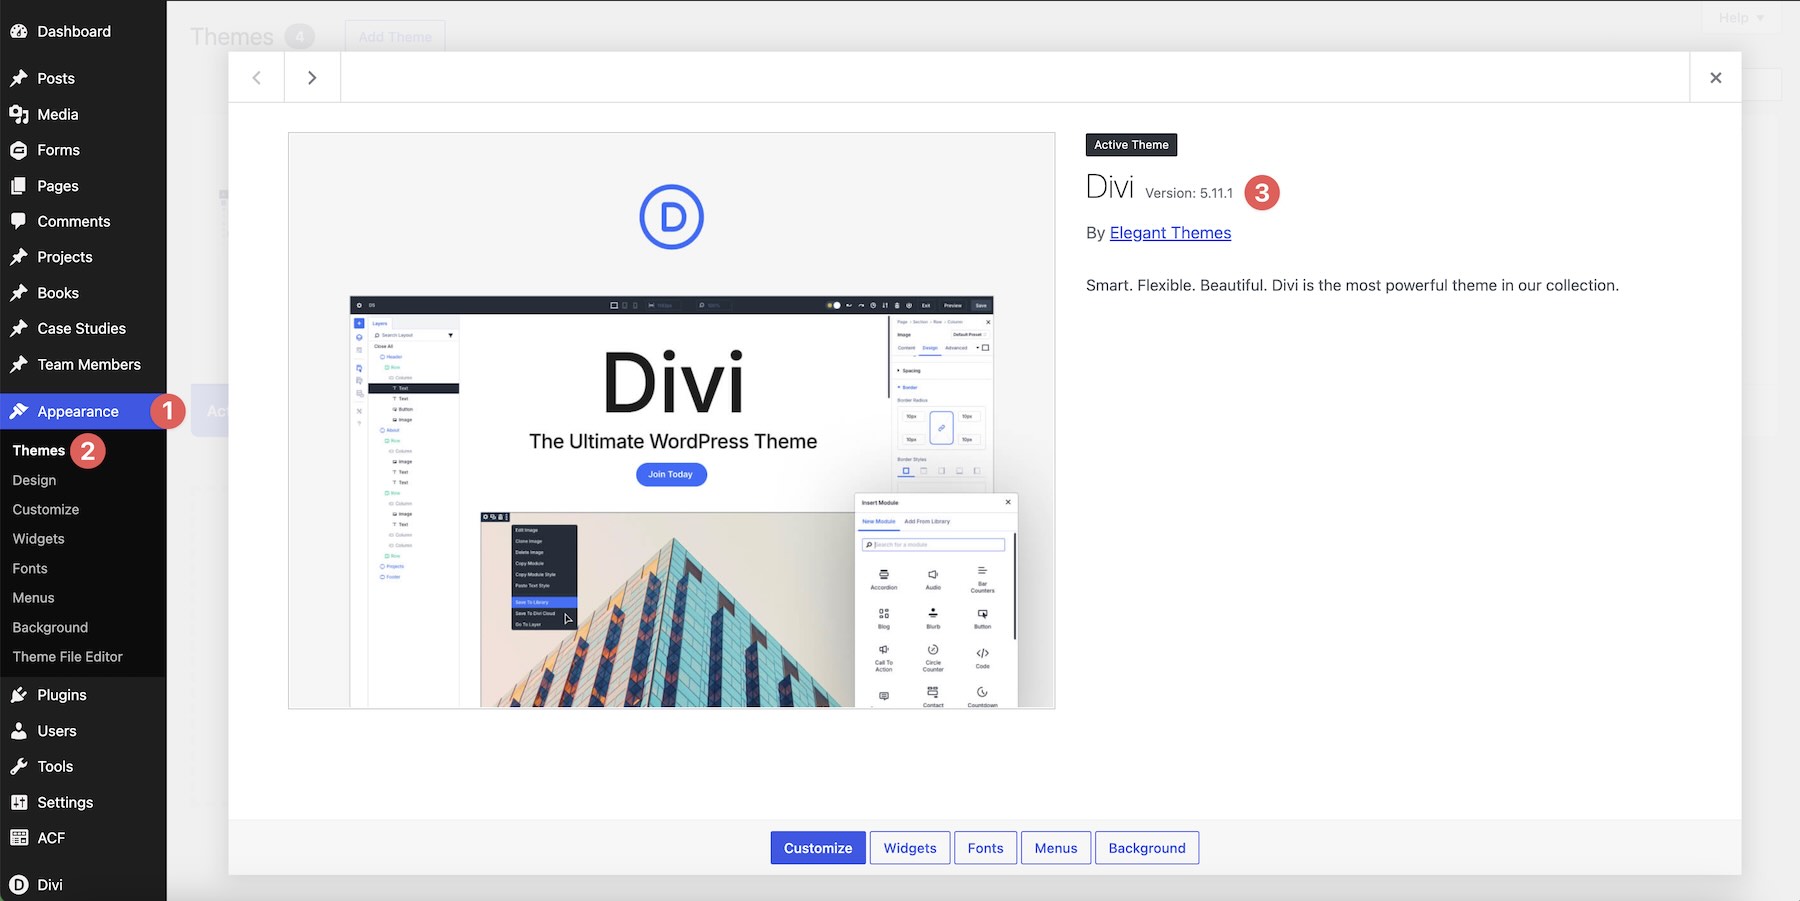Screen dimensions: 1800x901
Task: Click the Users person icon
Action: click(x=18, y=731)
